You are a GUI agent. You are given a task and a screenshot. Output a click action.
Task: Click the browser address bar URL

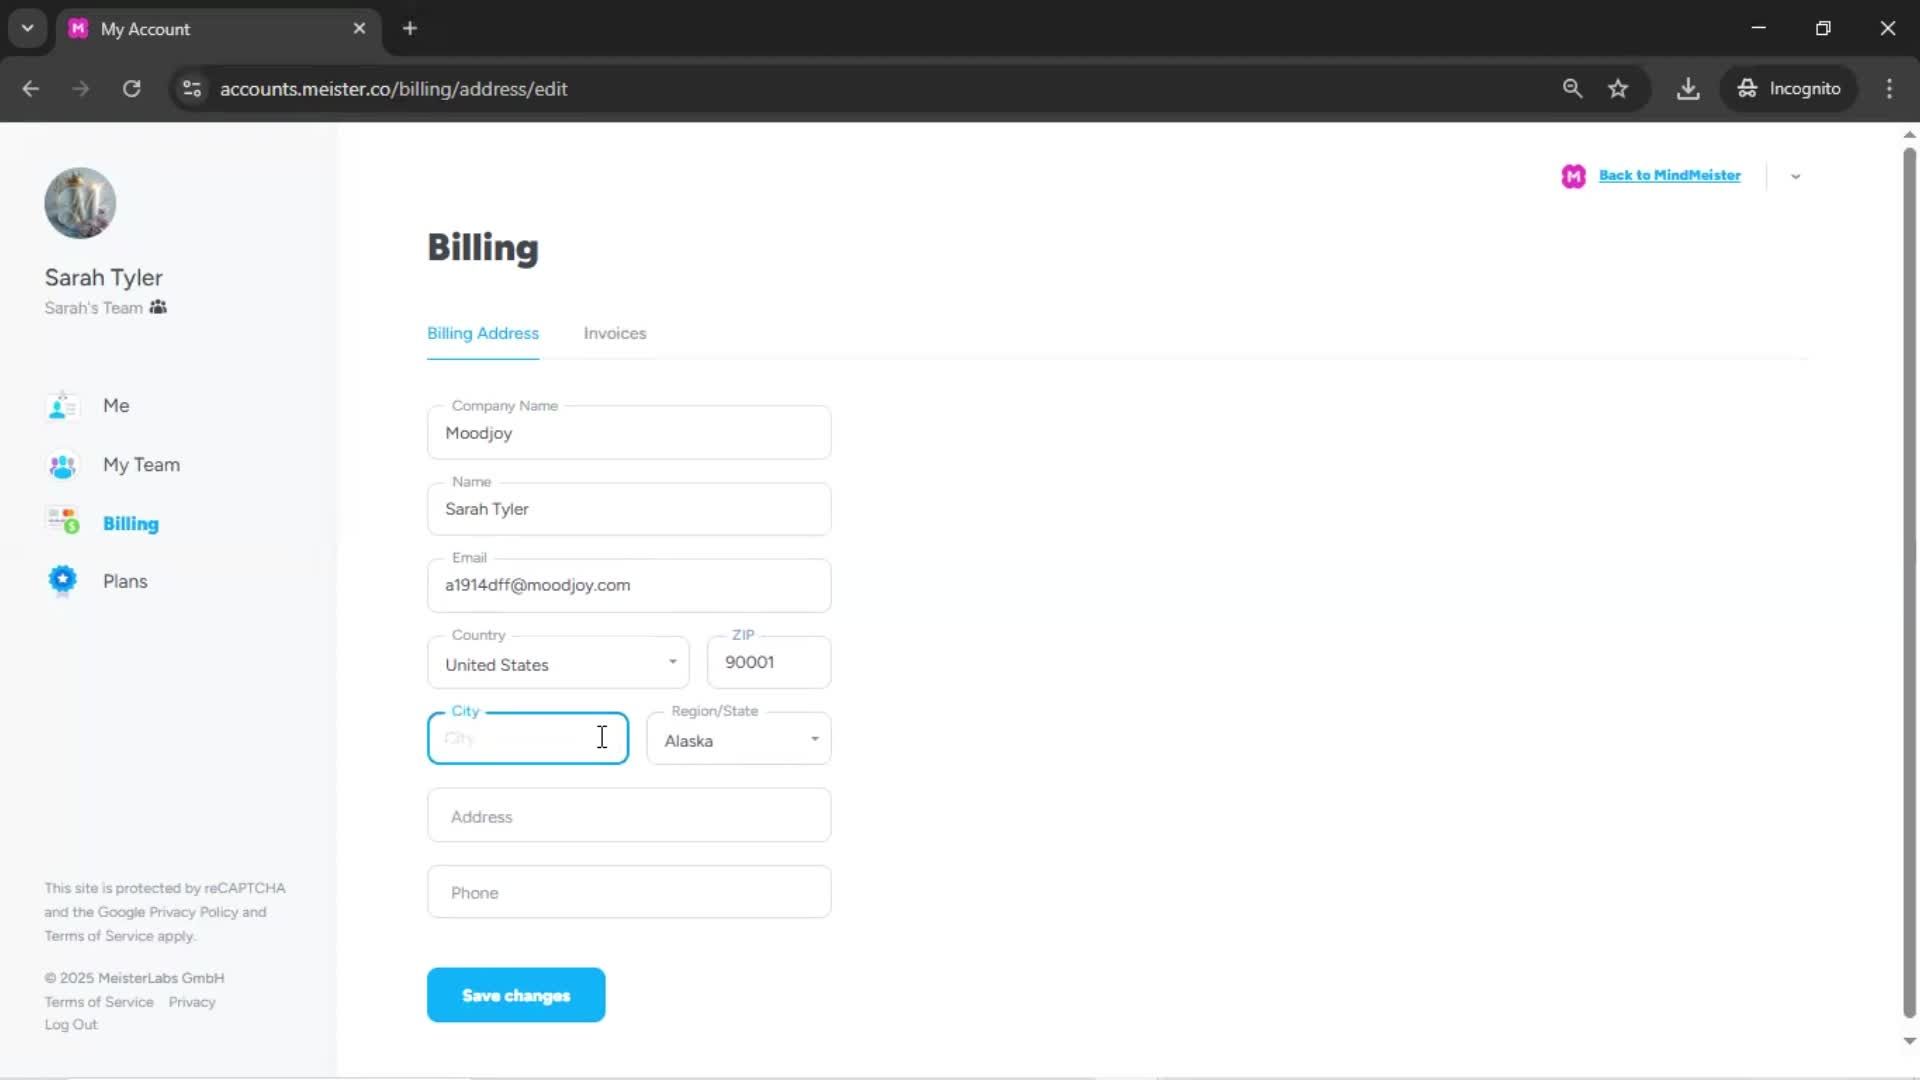tap(394, 89)
